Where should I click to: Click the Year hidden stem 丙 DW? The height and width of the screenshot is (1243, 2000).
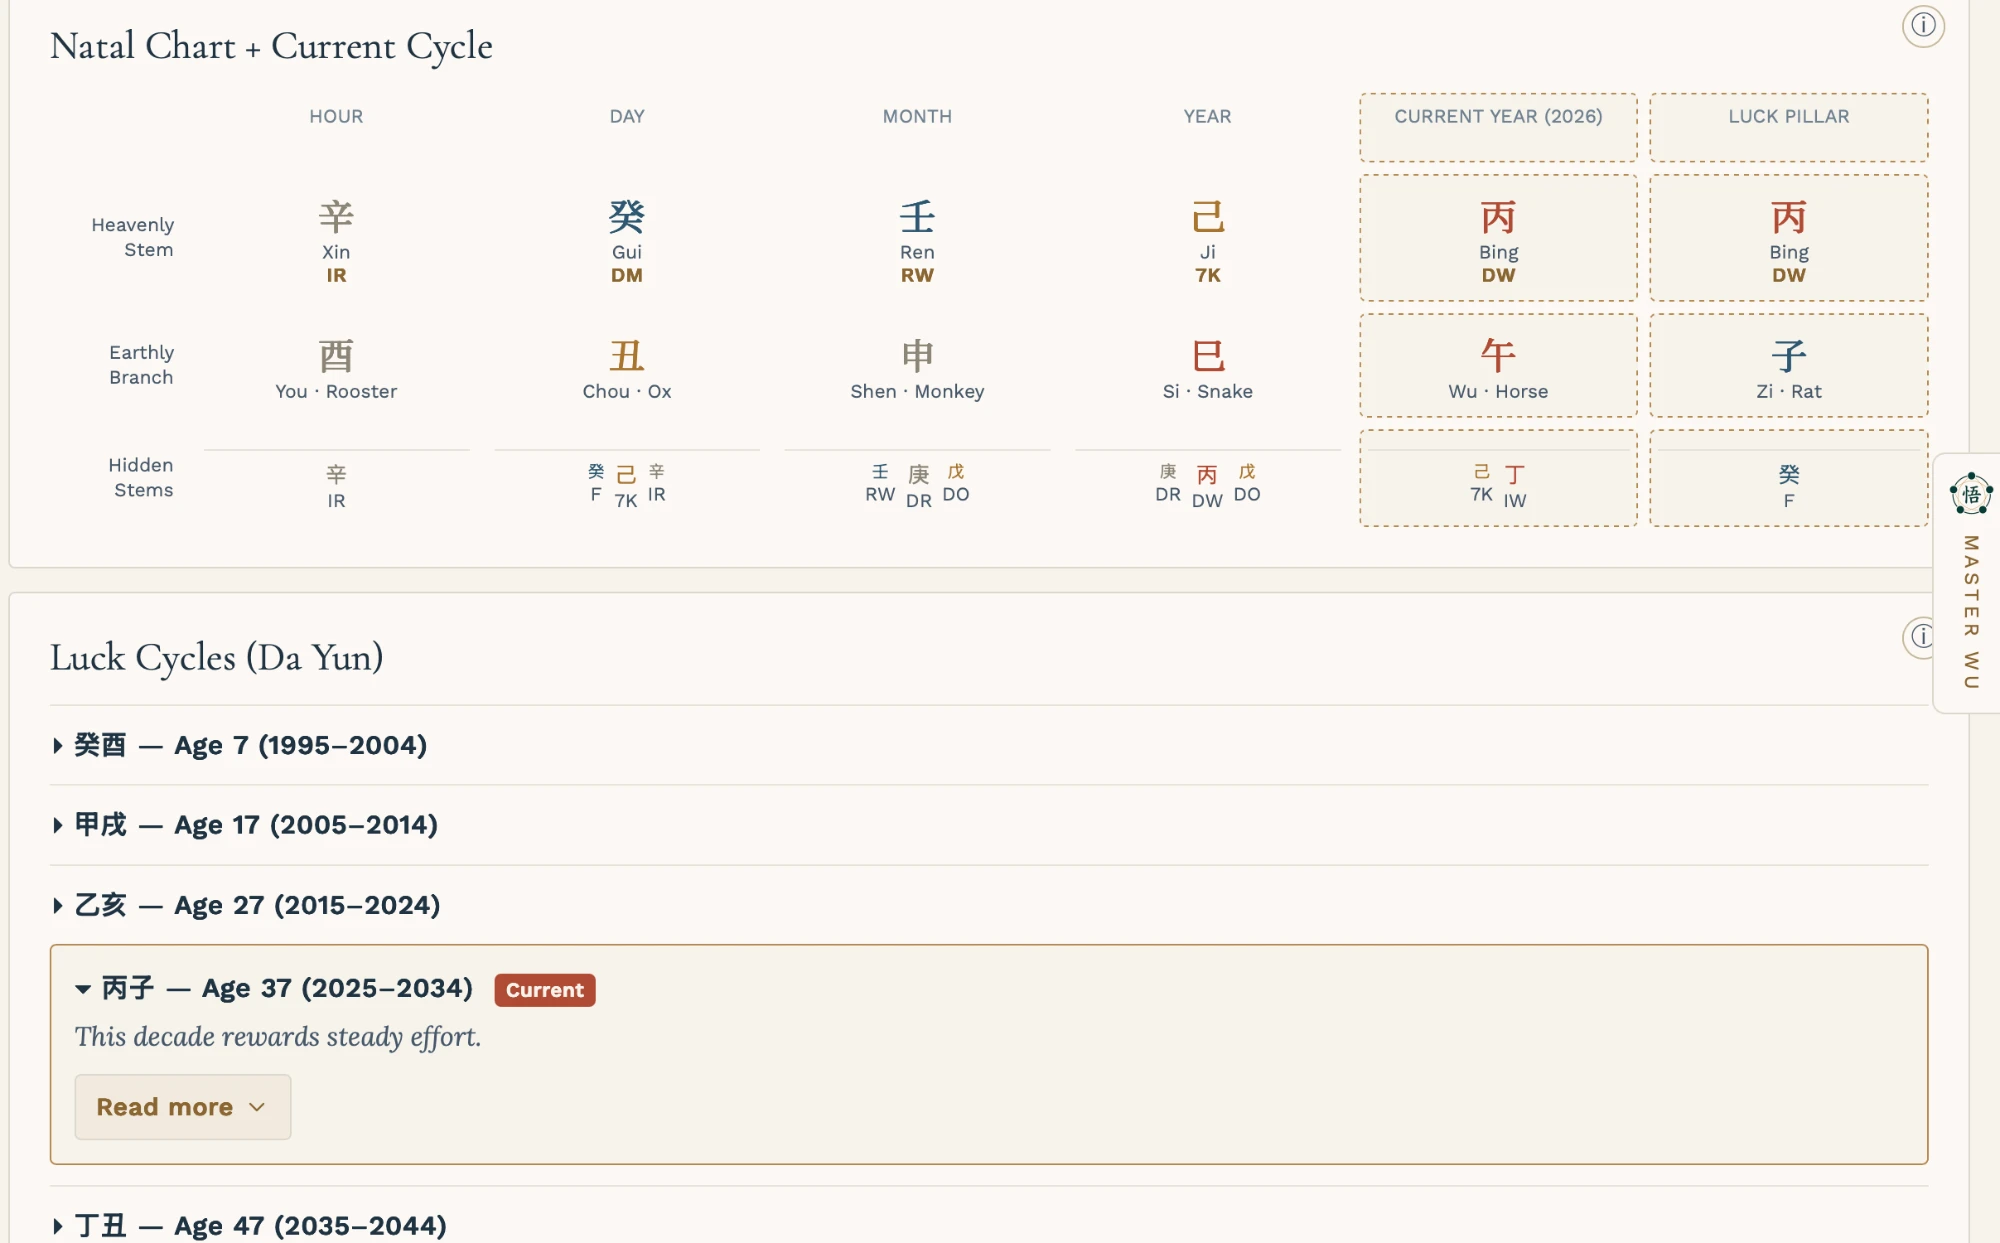click(1207, 486)
